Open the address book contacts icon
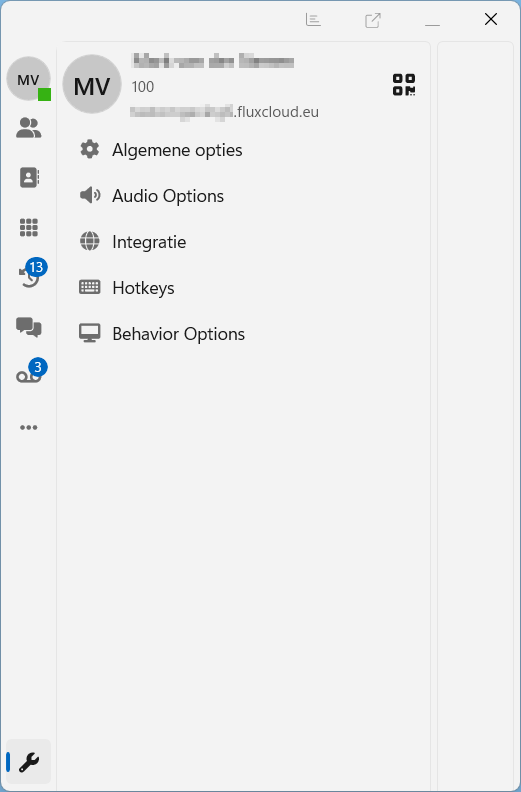 tap(29, 178)
